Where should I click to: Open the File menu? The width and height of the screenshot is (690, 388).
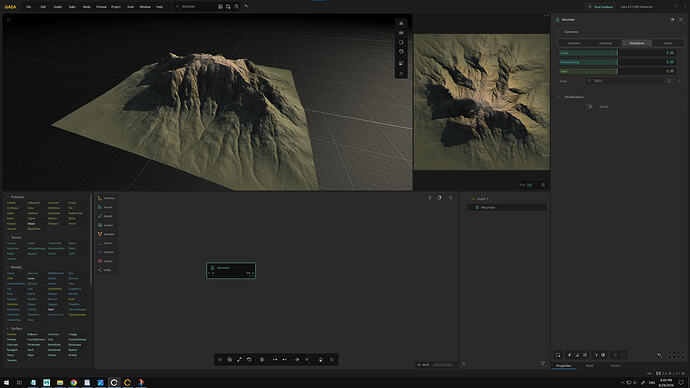pos(28,7)
